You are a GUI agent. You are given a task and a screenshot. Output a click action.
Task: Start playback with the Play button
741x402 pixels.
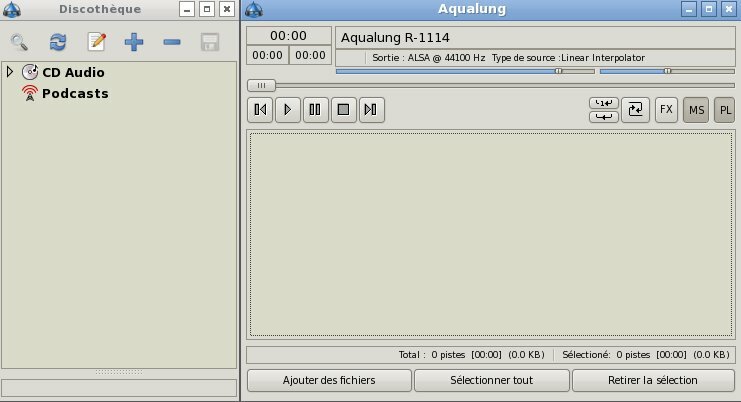pyautogui.click(x=288, y=110)
